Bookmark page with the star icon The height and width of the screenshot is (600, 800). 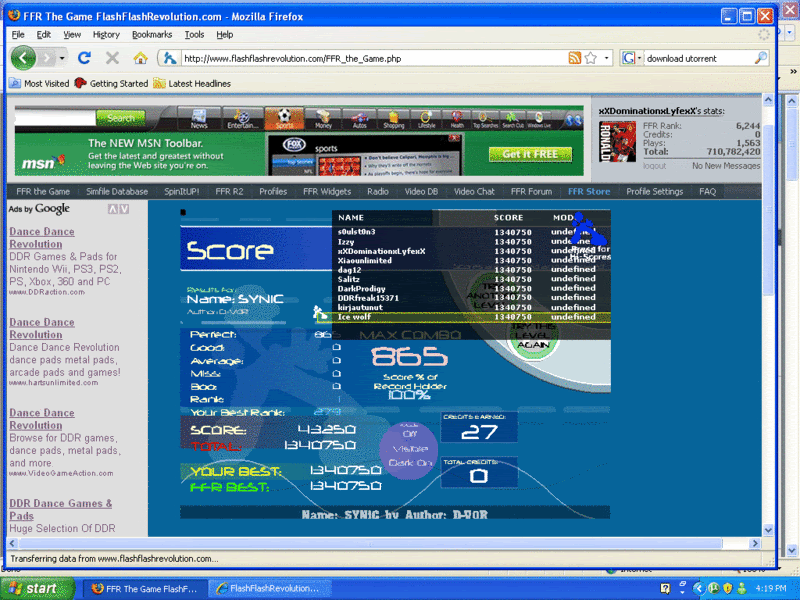tap(591, 58)
